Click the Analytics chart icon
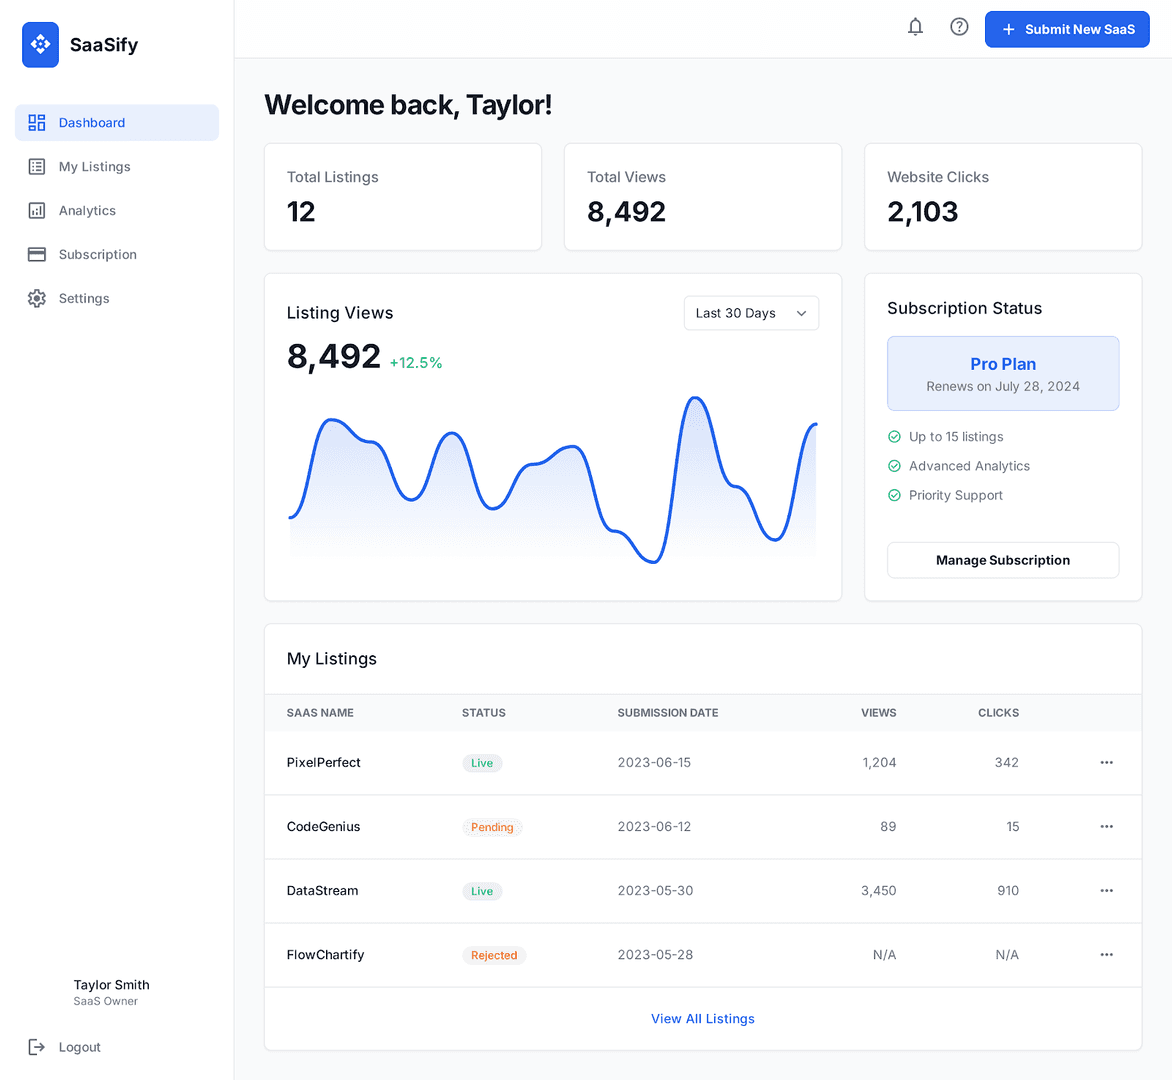Screen dimensions: 1172x1080 (37, 211)
